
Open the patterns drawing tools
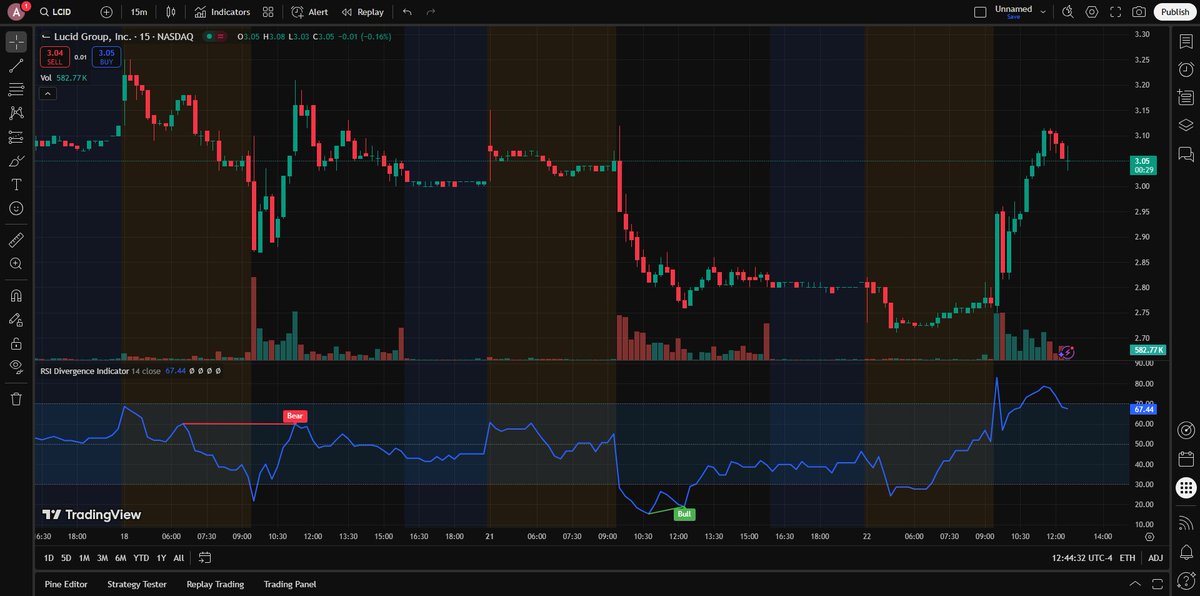(16, 113)
